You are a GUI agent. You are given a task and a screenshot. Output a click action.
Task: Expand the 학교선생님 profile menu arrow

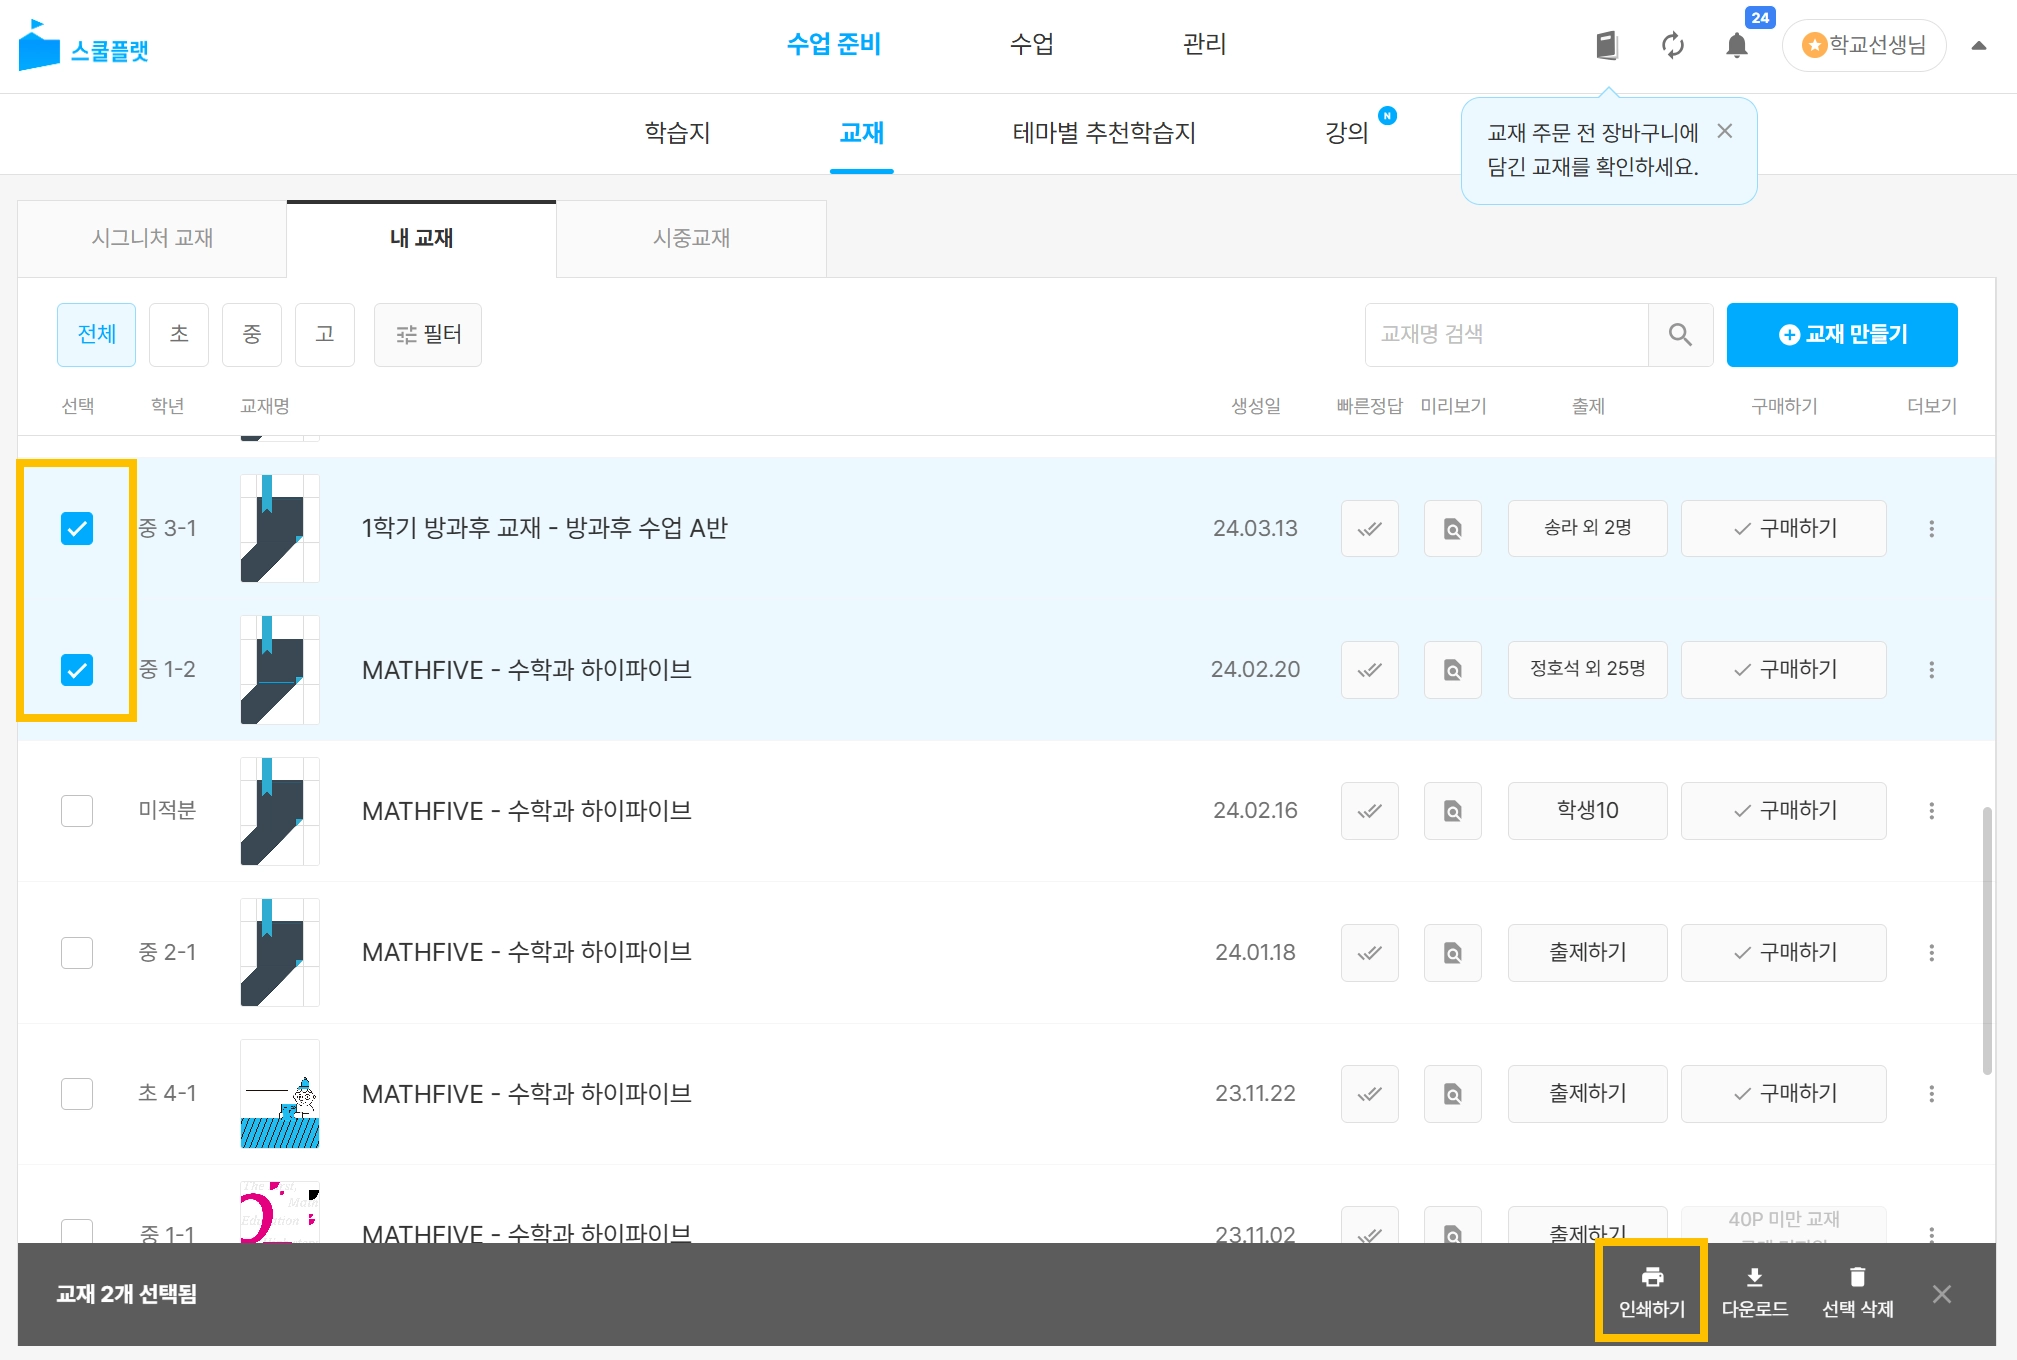(1978, 46)
